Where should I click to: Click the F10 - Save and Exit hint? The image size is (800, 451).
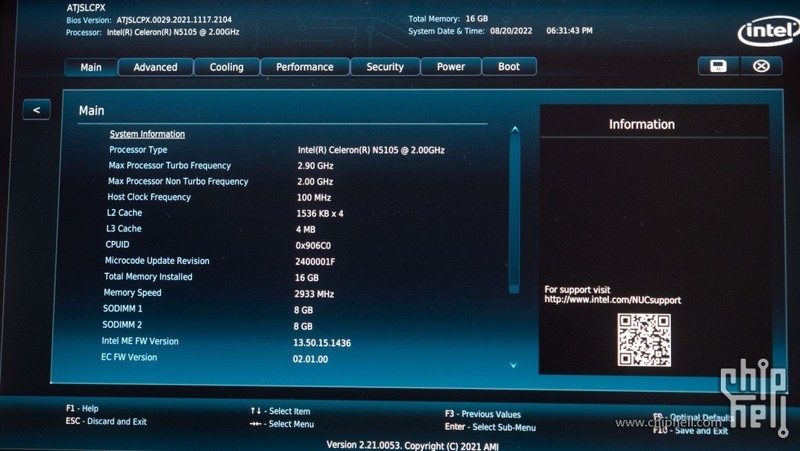(690, 431)
